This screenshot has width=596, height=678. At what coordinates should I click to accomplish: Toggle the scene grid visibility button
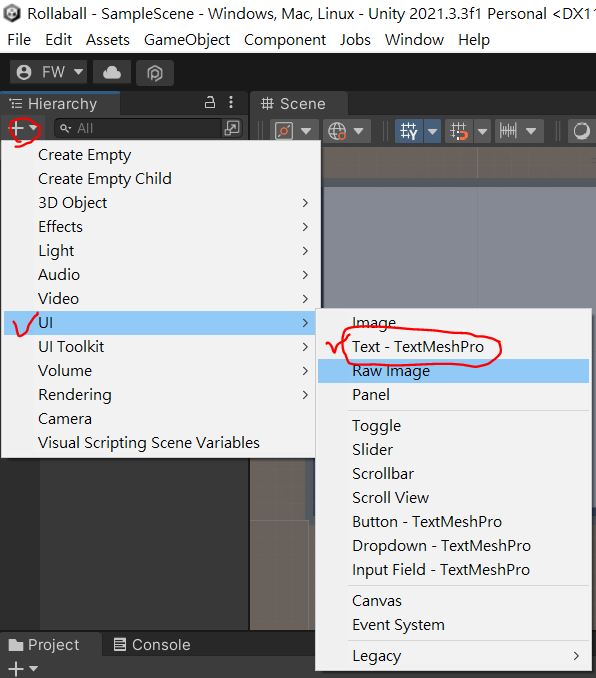point(409,131)
